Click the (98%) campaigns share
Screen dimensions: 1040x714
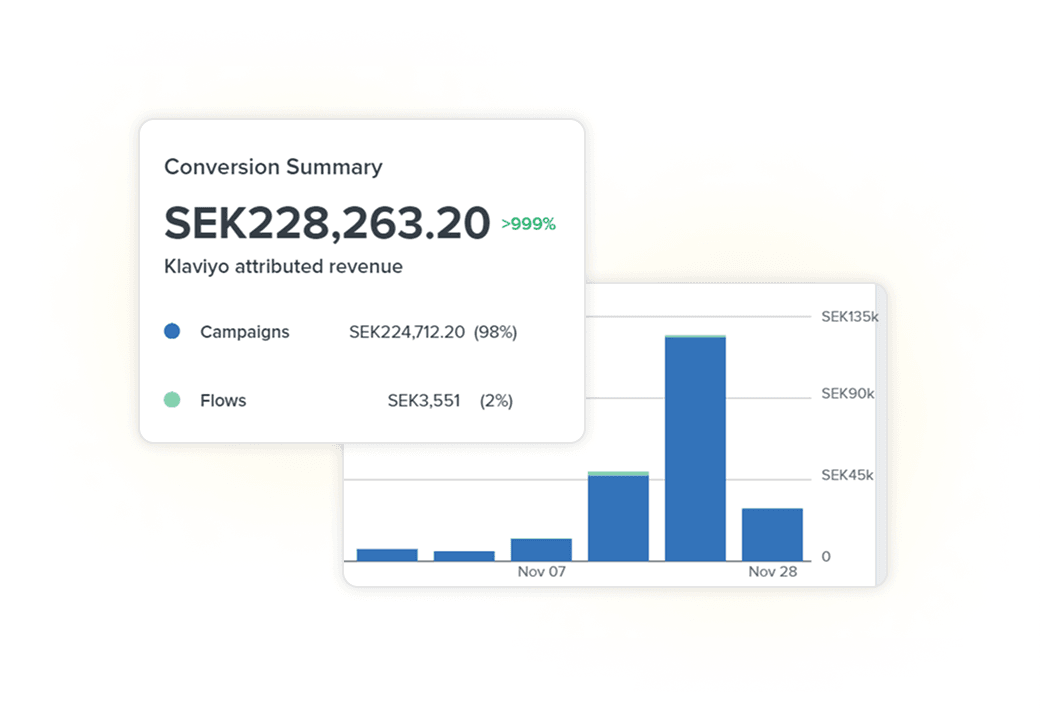pyautogui.click(x=495, y=332)
